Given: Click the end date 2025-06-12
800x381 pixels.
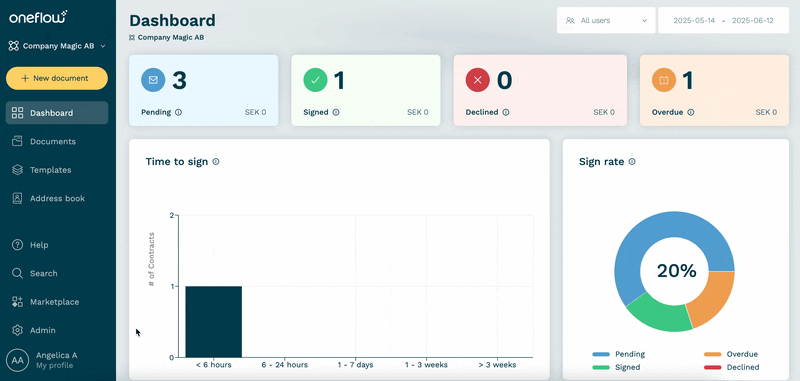Looking at the screenshot, I should pyautogui.click(x=753, y=20).
